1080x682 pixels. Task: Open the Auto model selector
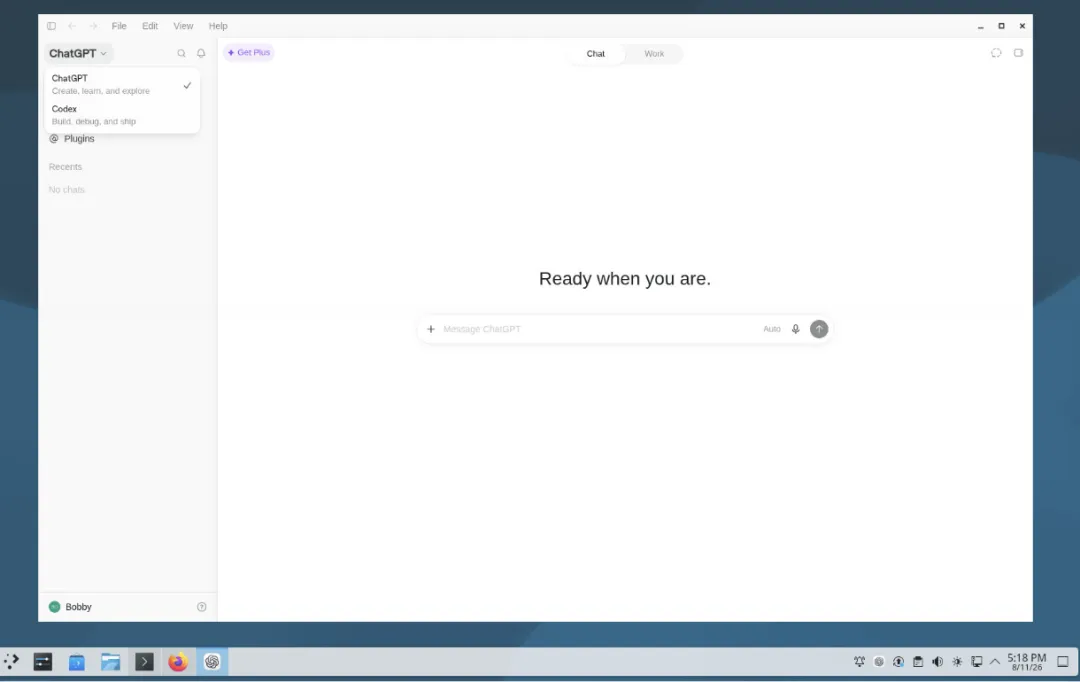coord(771,329)
